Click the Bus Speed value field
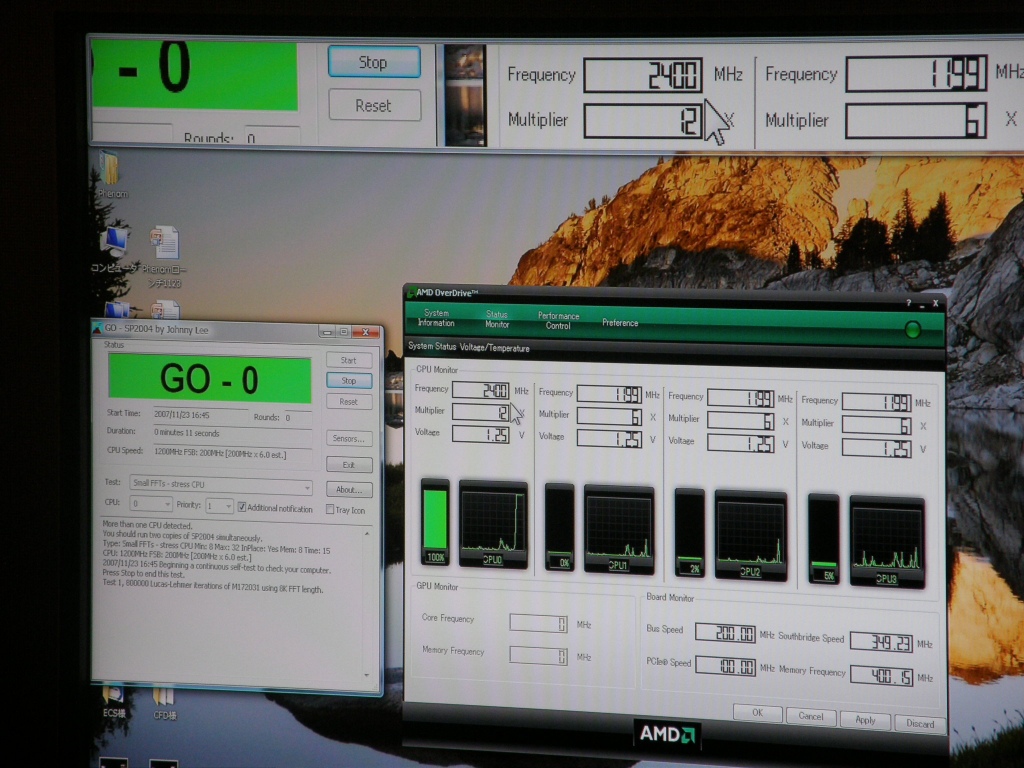 click(725, 633)
